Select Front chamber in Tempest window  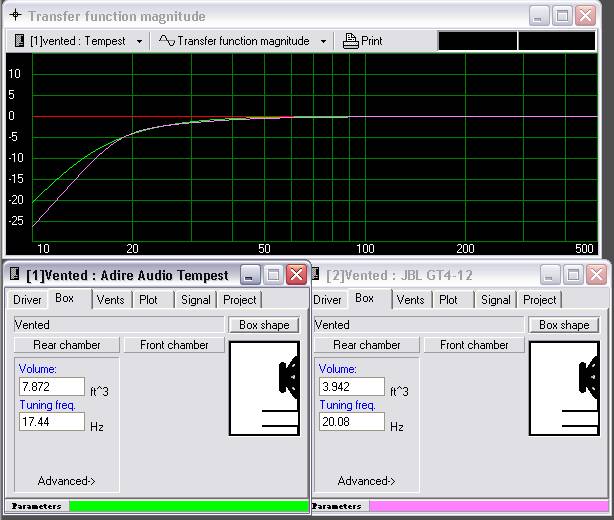[x=174, y=345]
